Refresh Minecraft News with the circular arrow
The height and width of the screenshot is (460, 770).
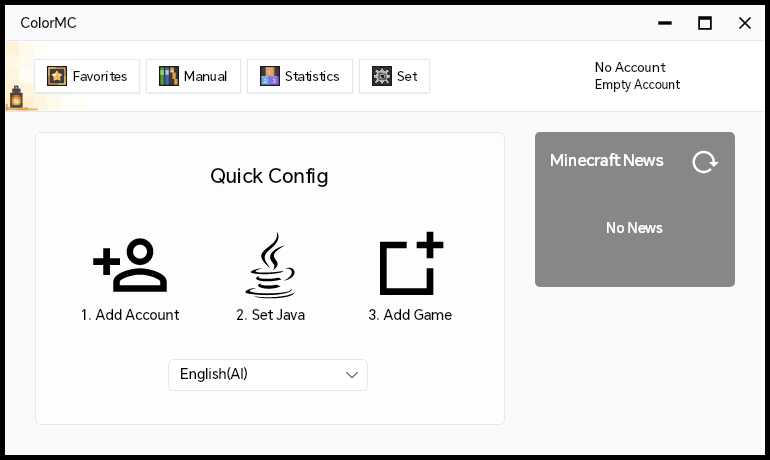[705, 162]
